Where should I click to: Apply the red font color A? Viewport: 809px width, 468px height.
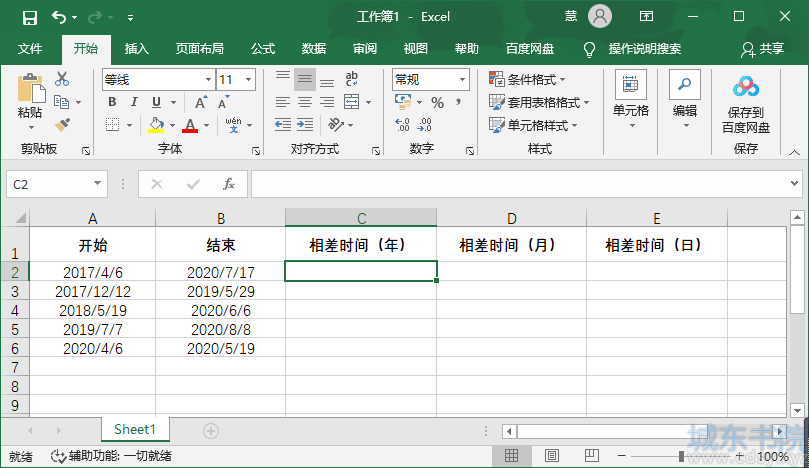tap(190, 125)
